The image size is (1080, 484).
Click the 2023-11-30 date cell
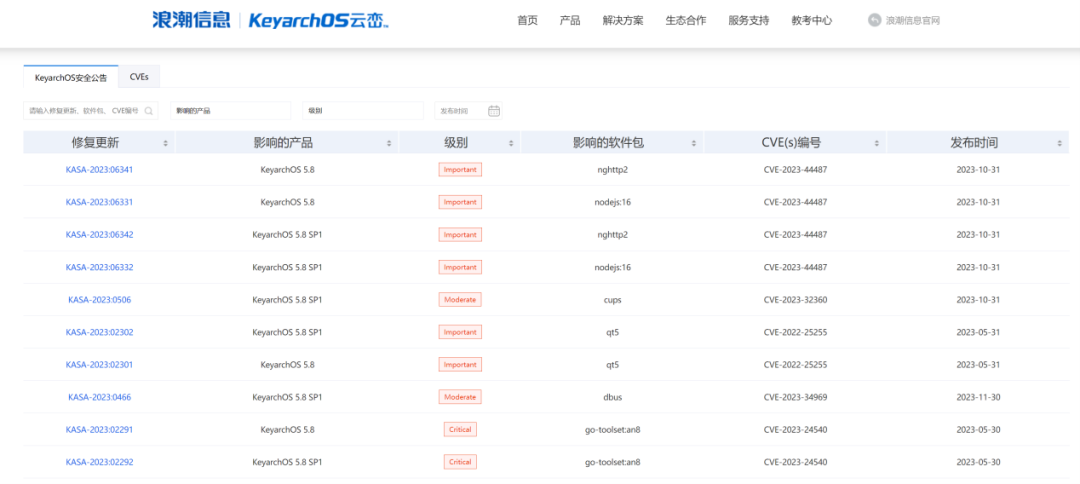(x=978, y=397)
